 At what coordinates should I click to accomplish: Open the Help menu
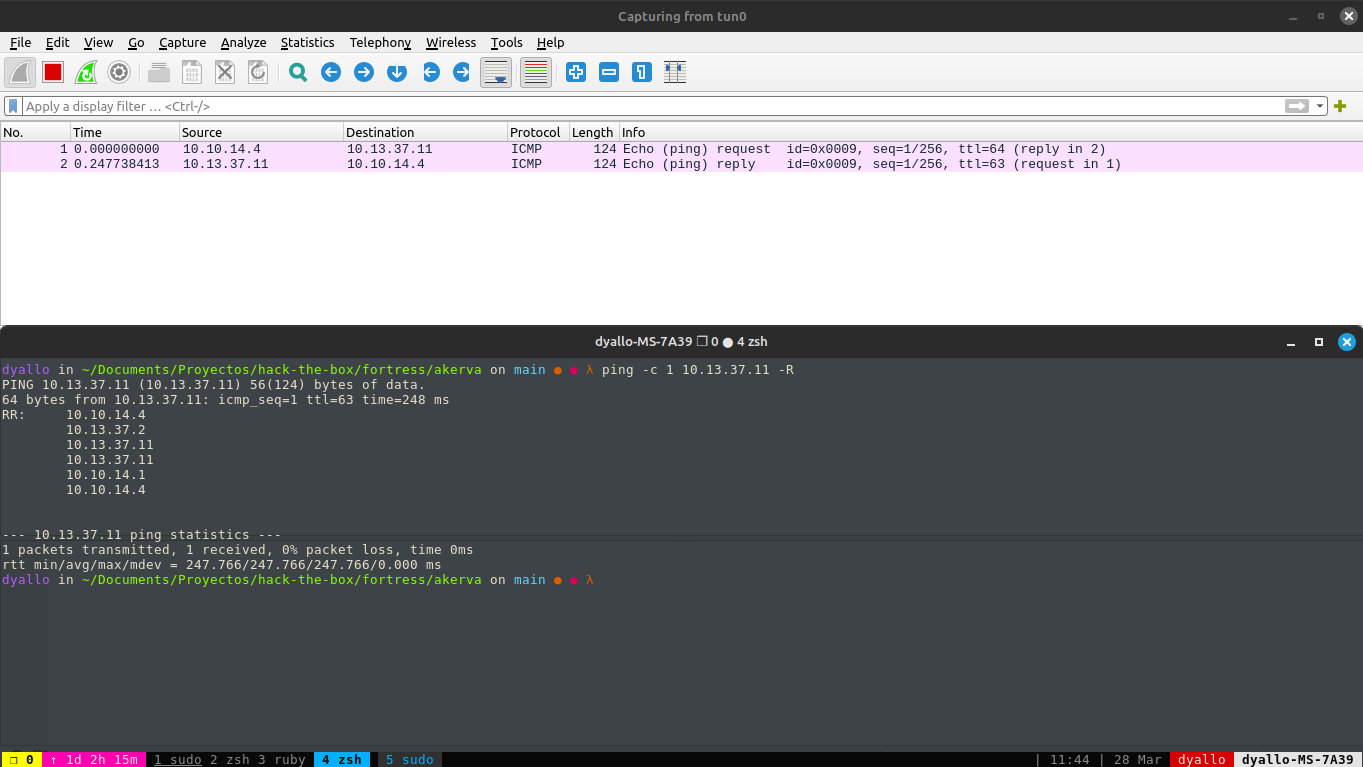(551, 42)
